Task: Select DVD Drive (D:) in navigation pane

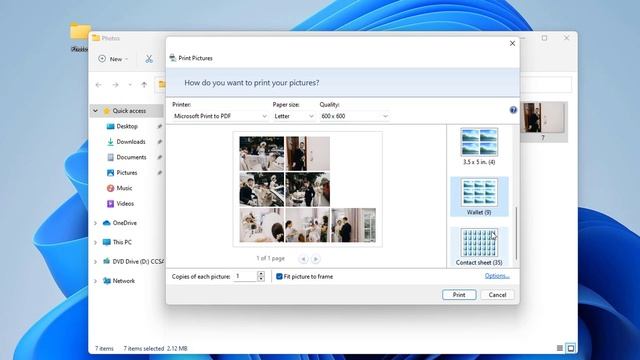Action: coord(134,261)
